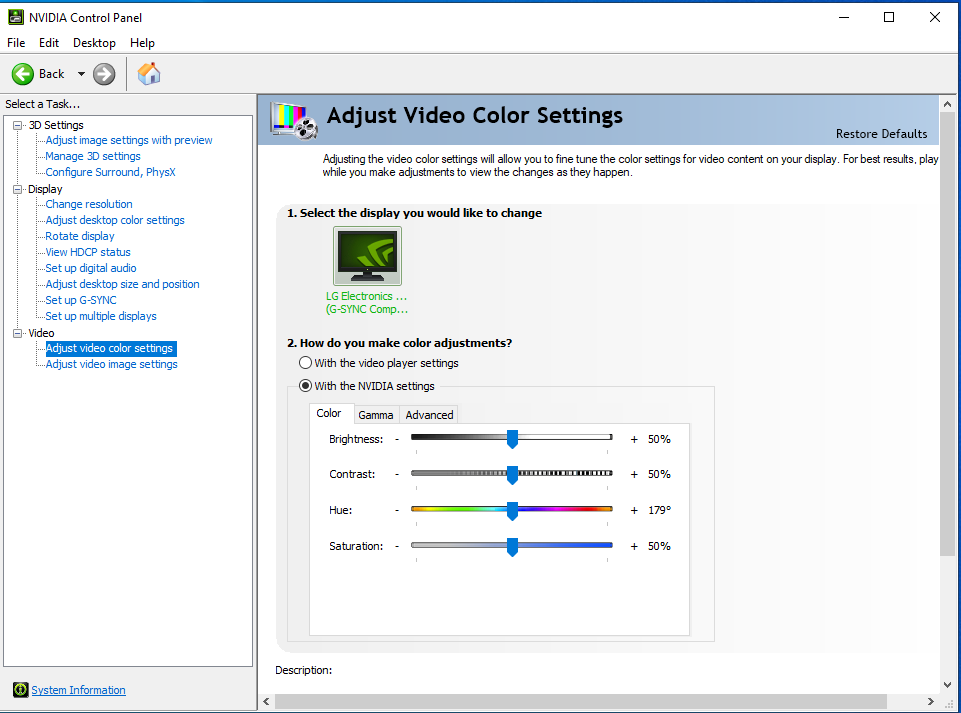
Task: Open the Desktop menu
Action: [94, 43]
